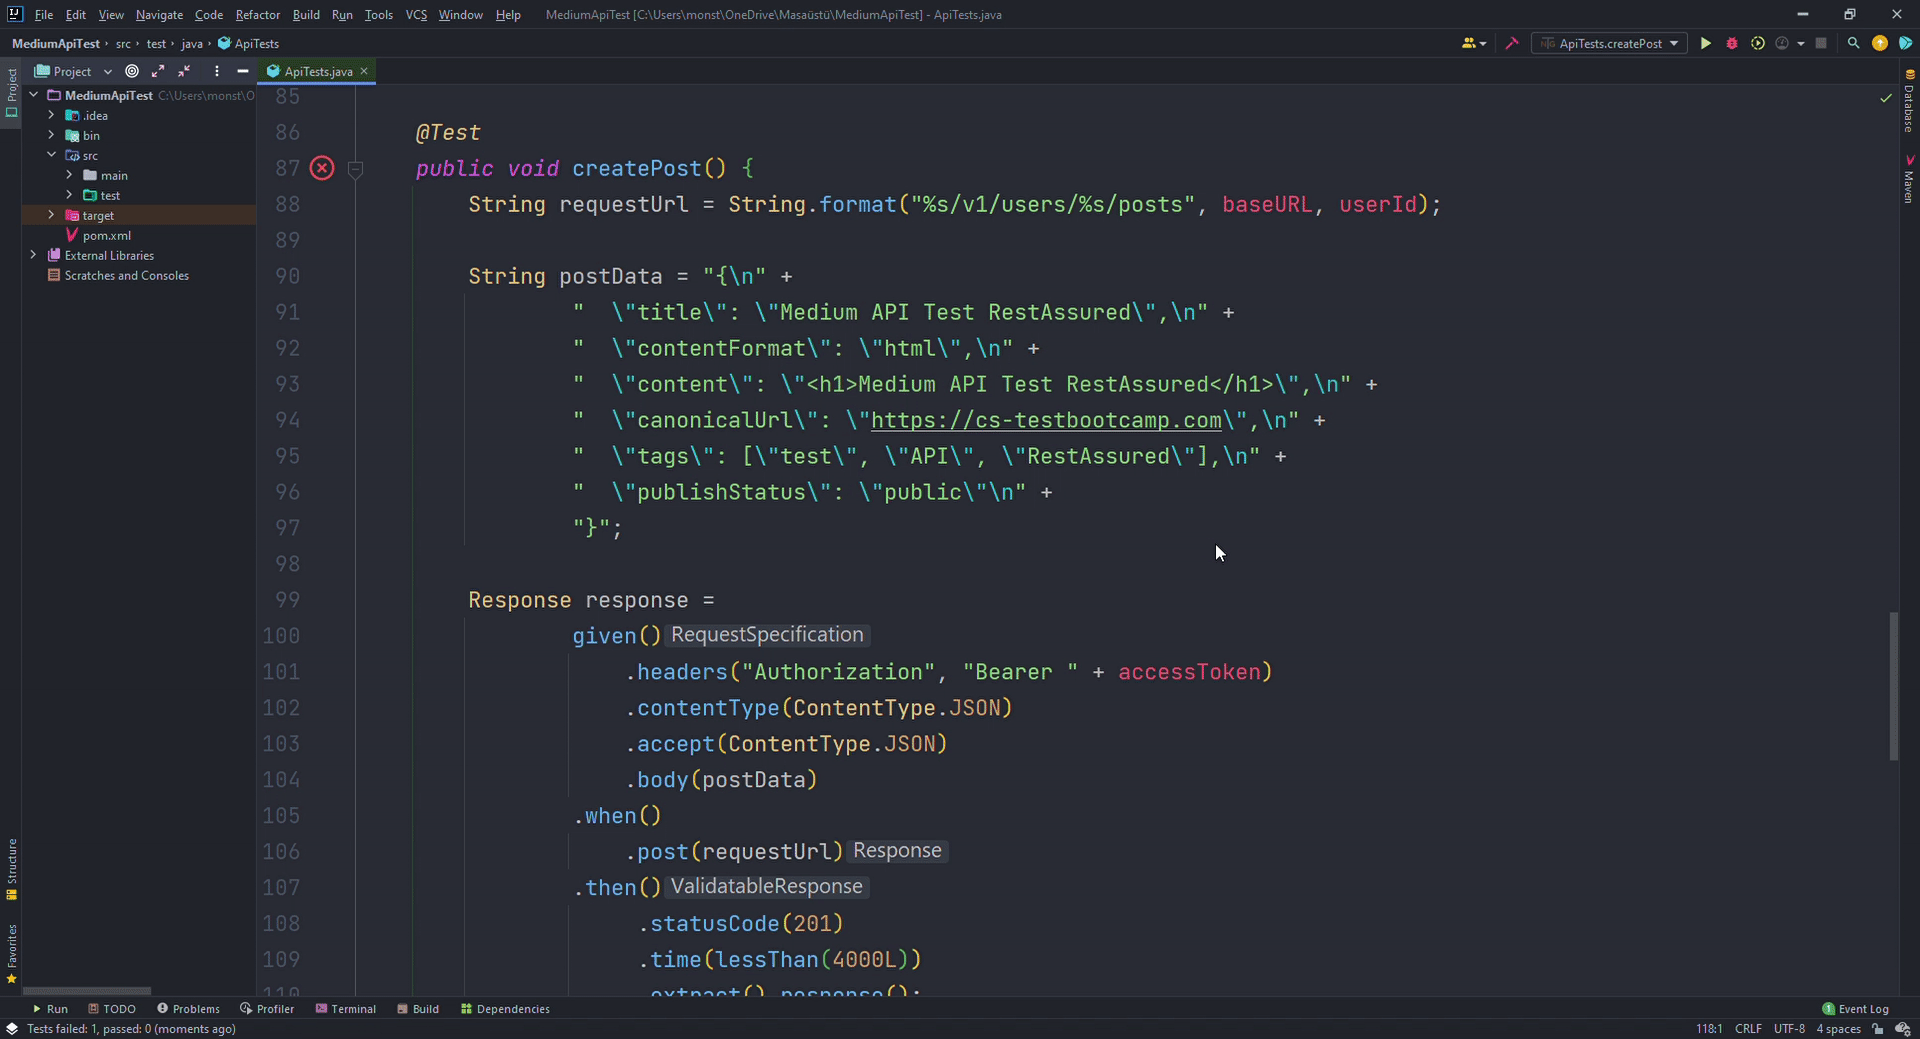
Task: Open the Build menu
Action: 306,14
